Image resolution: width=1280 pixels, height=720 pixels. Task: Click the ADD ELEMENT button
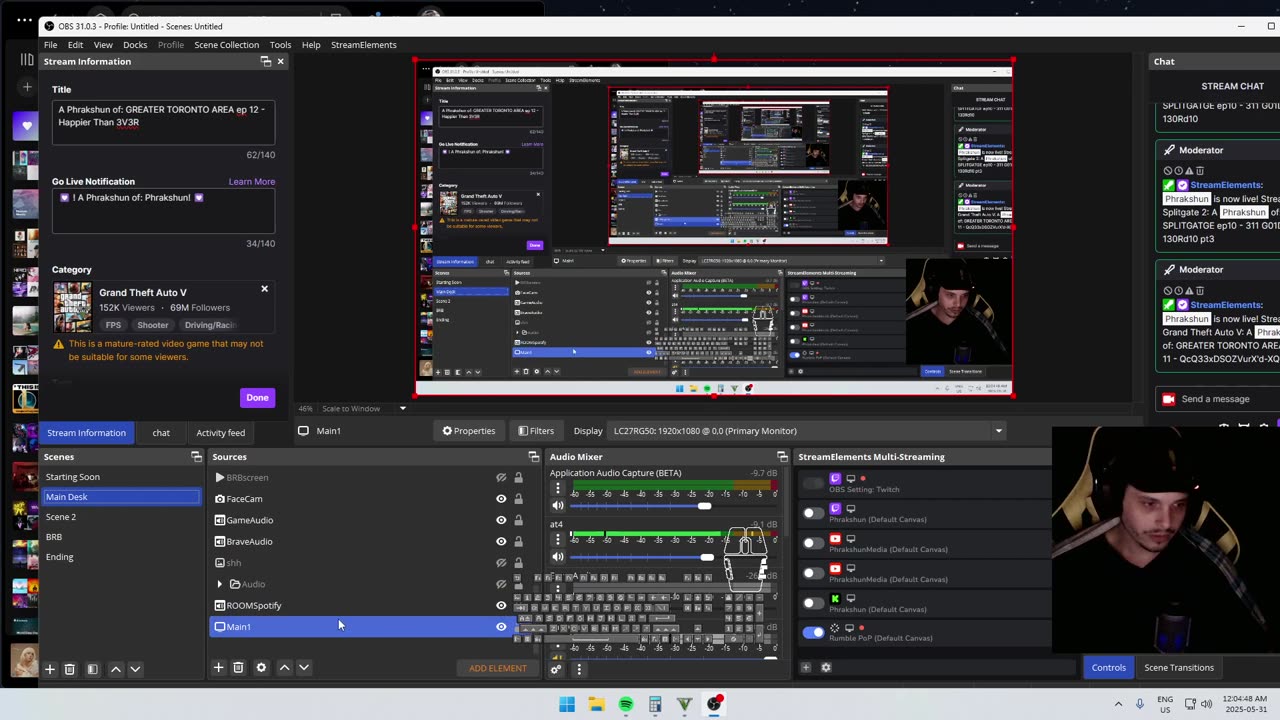click(498, 668)
